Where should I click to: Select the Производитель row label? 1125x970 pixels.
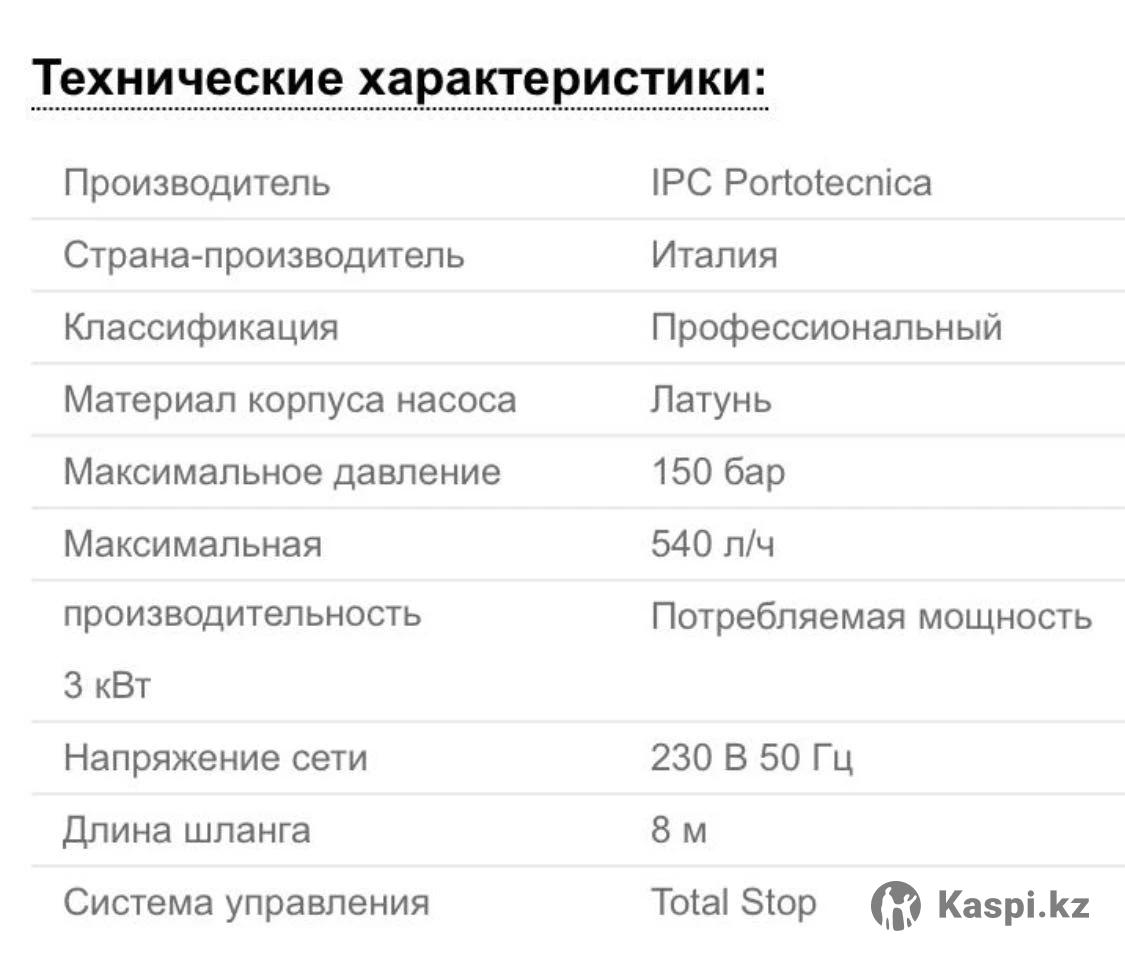[x=197, y=182]
